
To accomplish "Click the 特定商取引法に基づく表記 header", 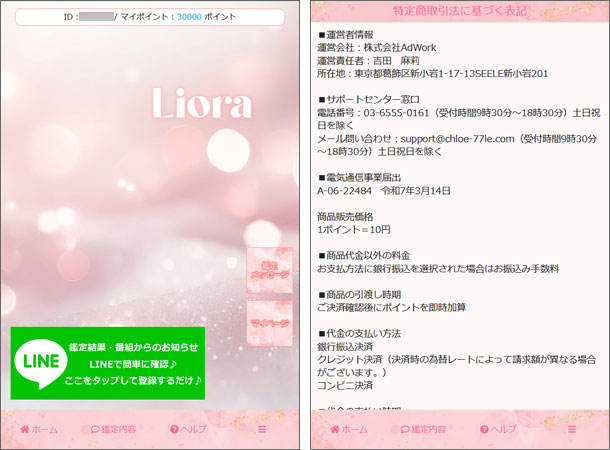I will click(458, 10).
